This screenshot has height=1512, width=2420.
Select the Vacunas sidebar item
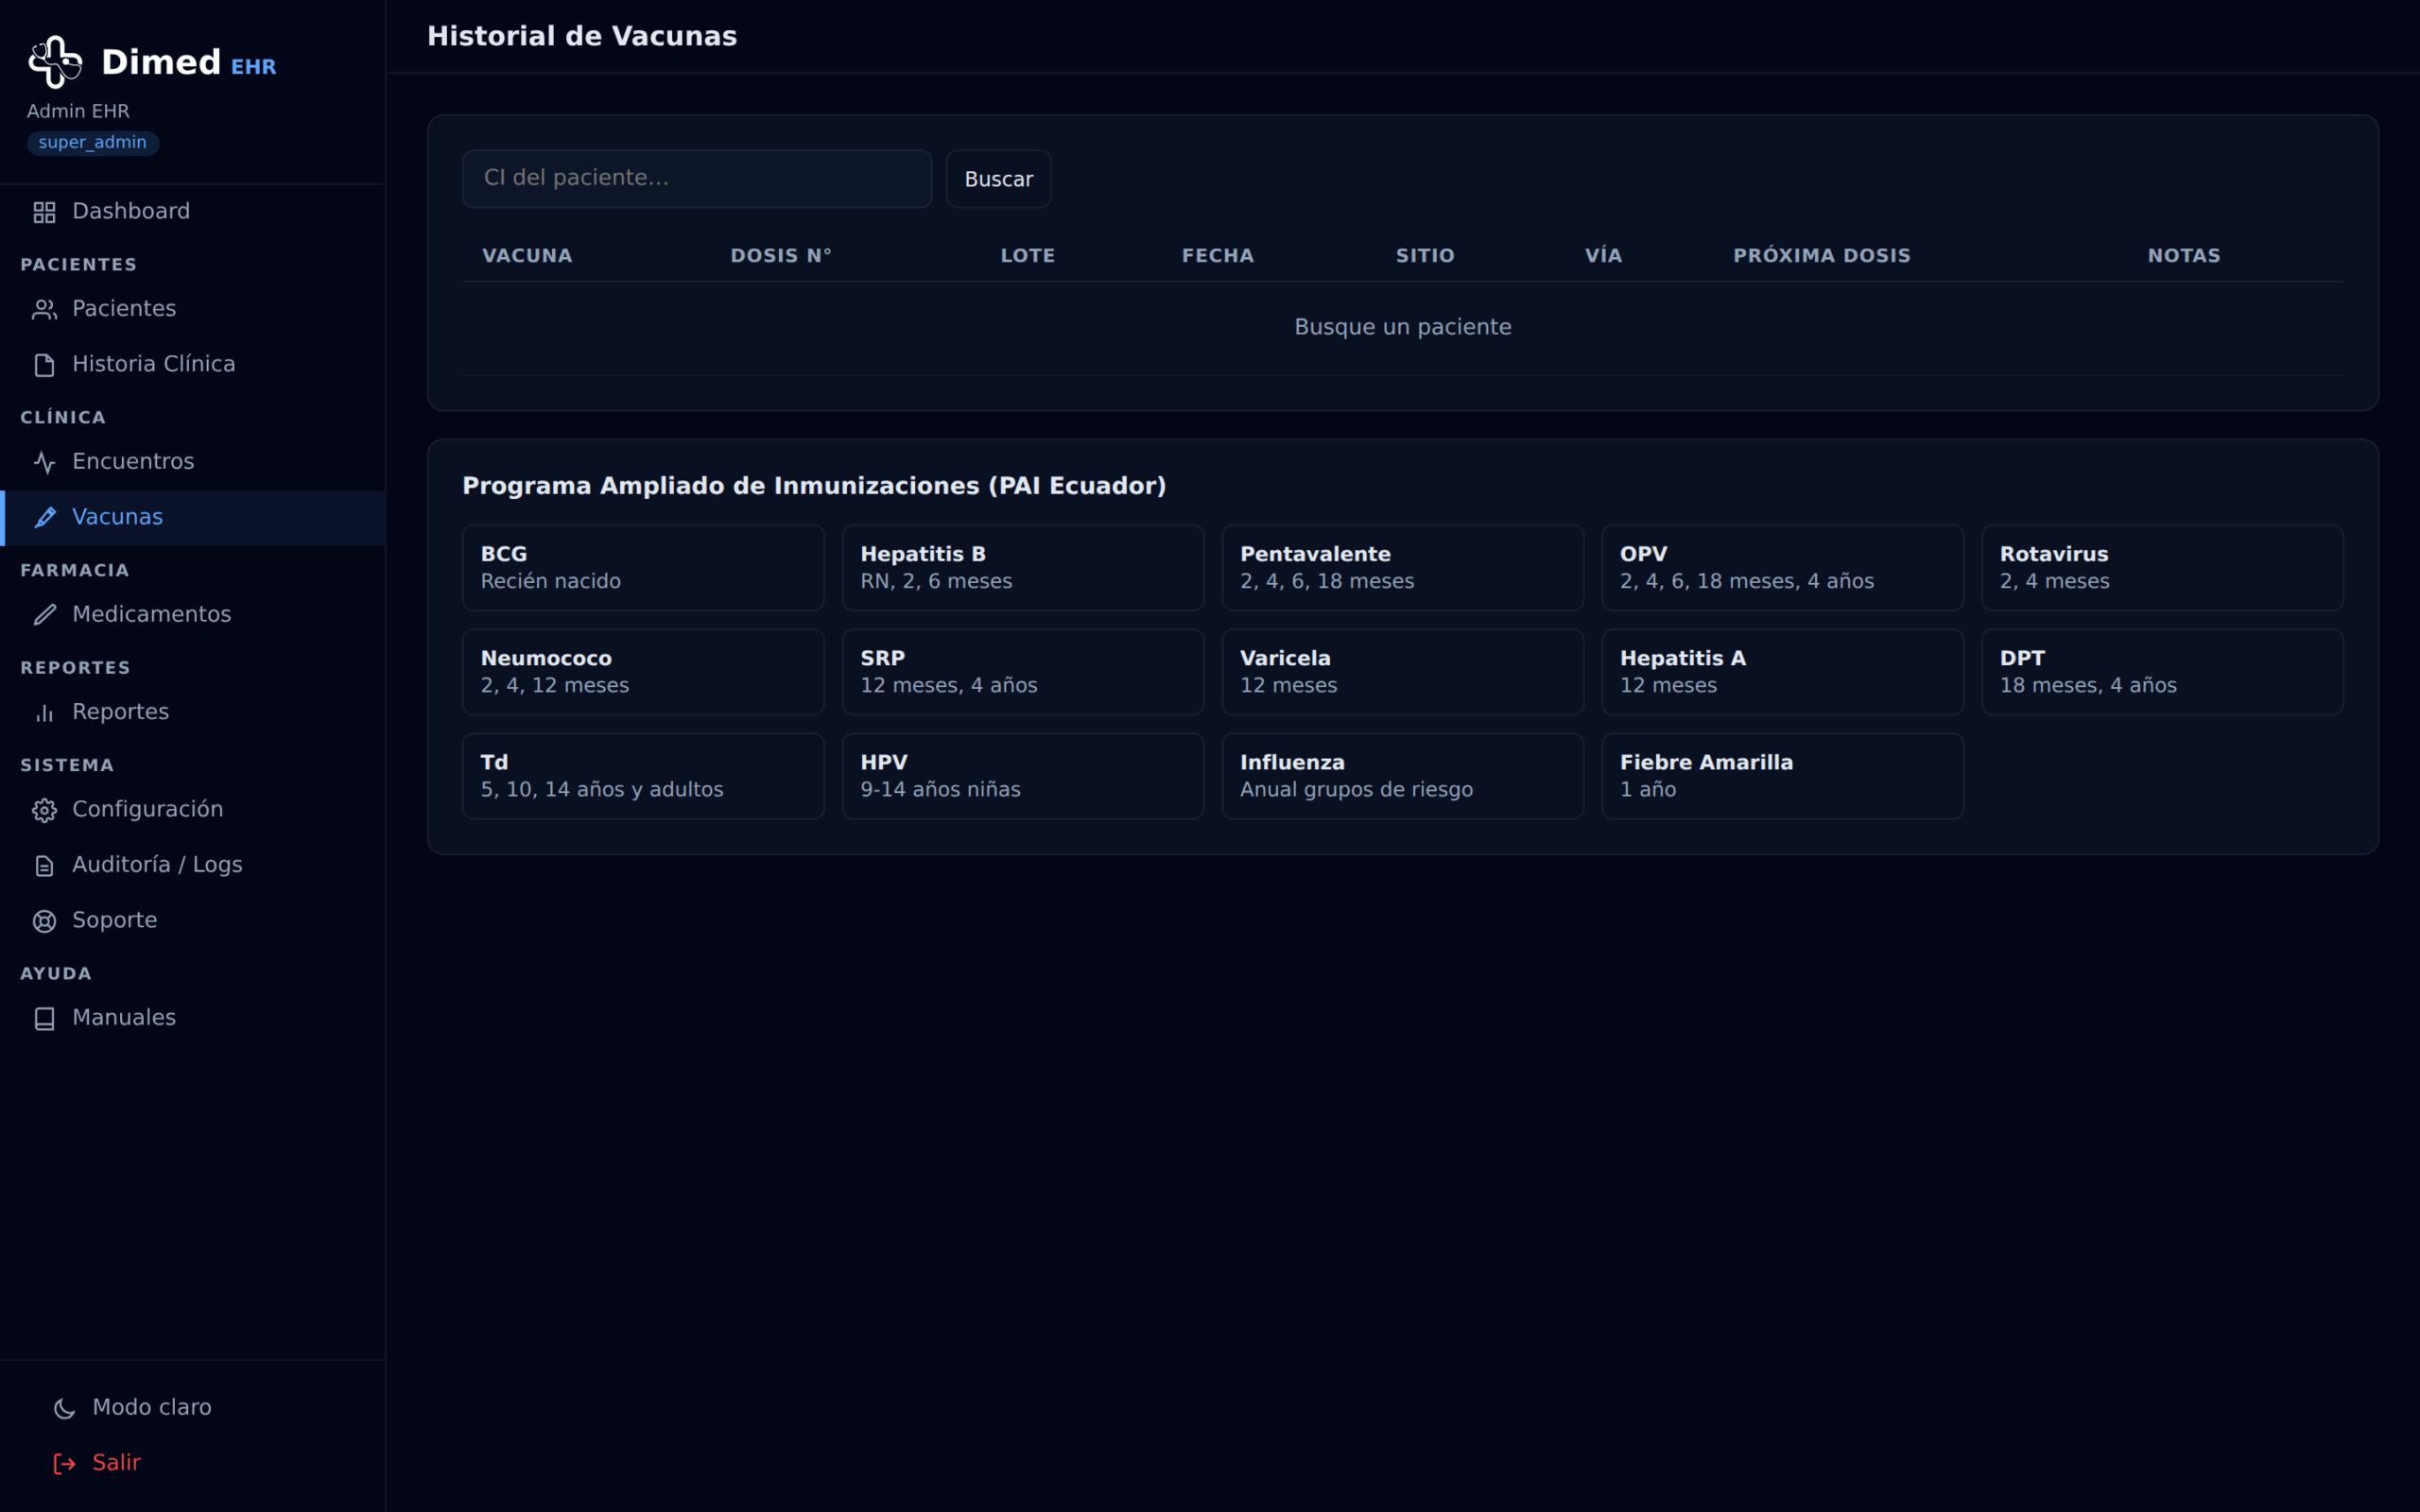(x=193, y=517)
